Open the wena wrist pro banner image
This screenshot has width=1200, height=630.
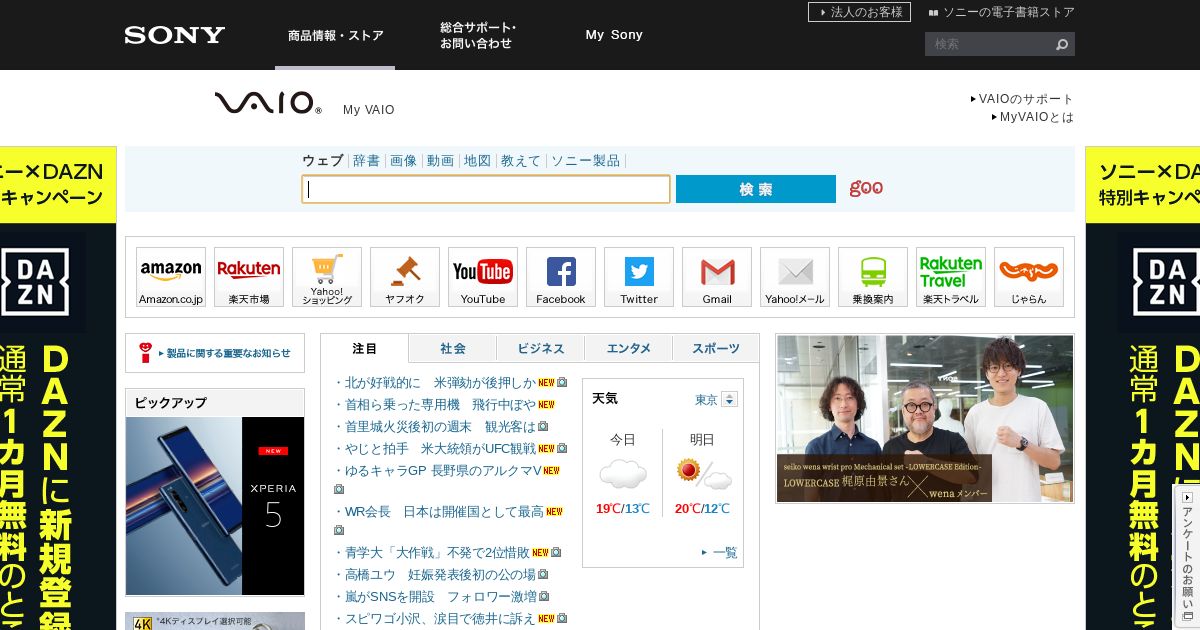(x=925, y=418)
